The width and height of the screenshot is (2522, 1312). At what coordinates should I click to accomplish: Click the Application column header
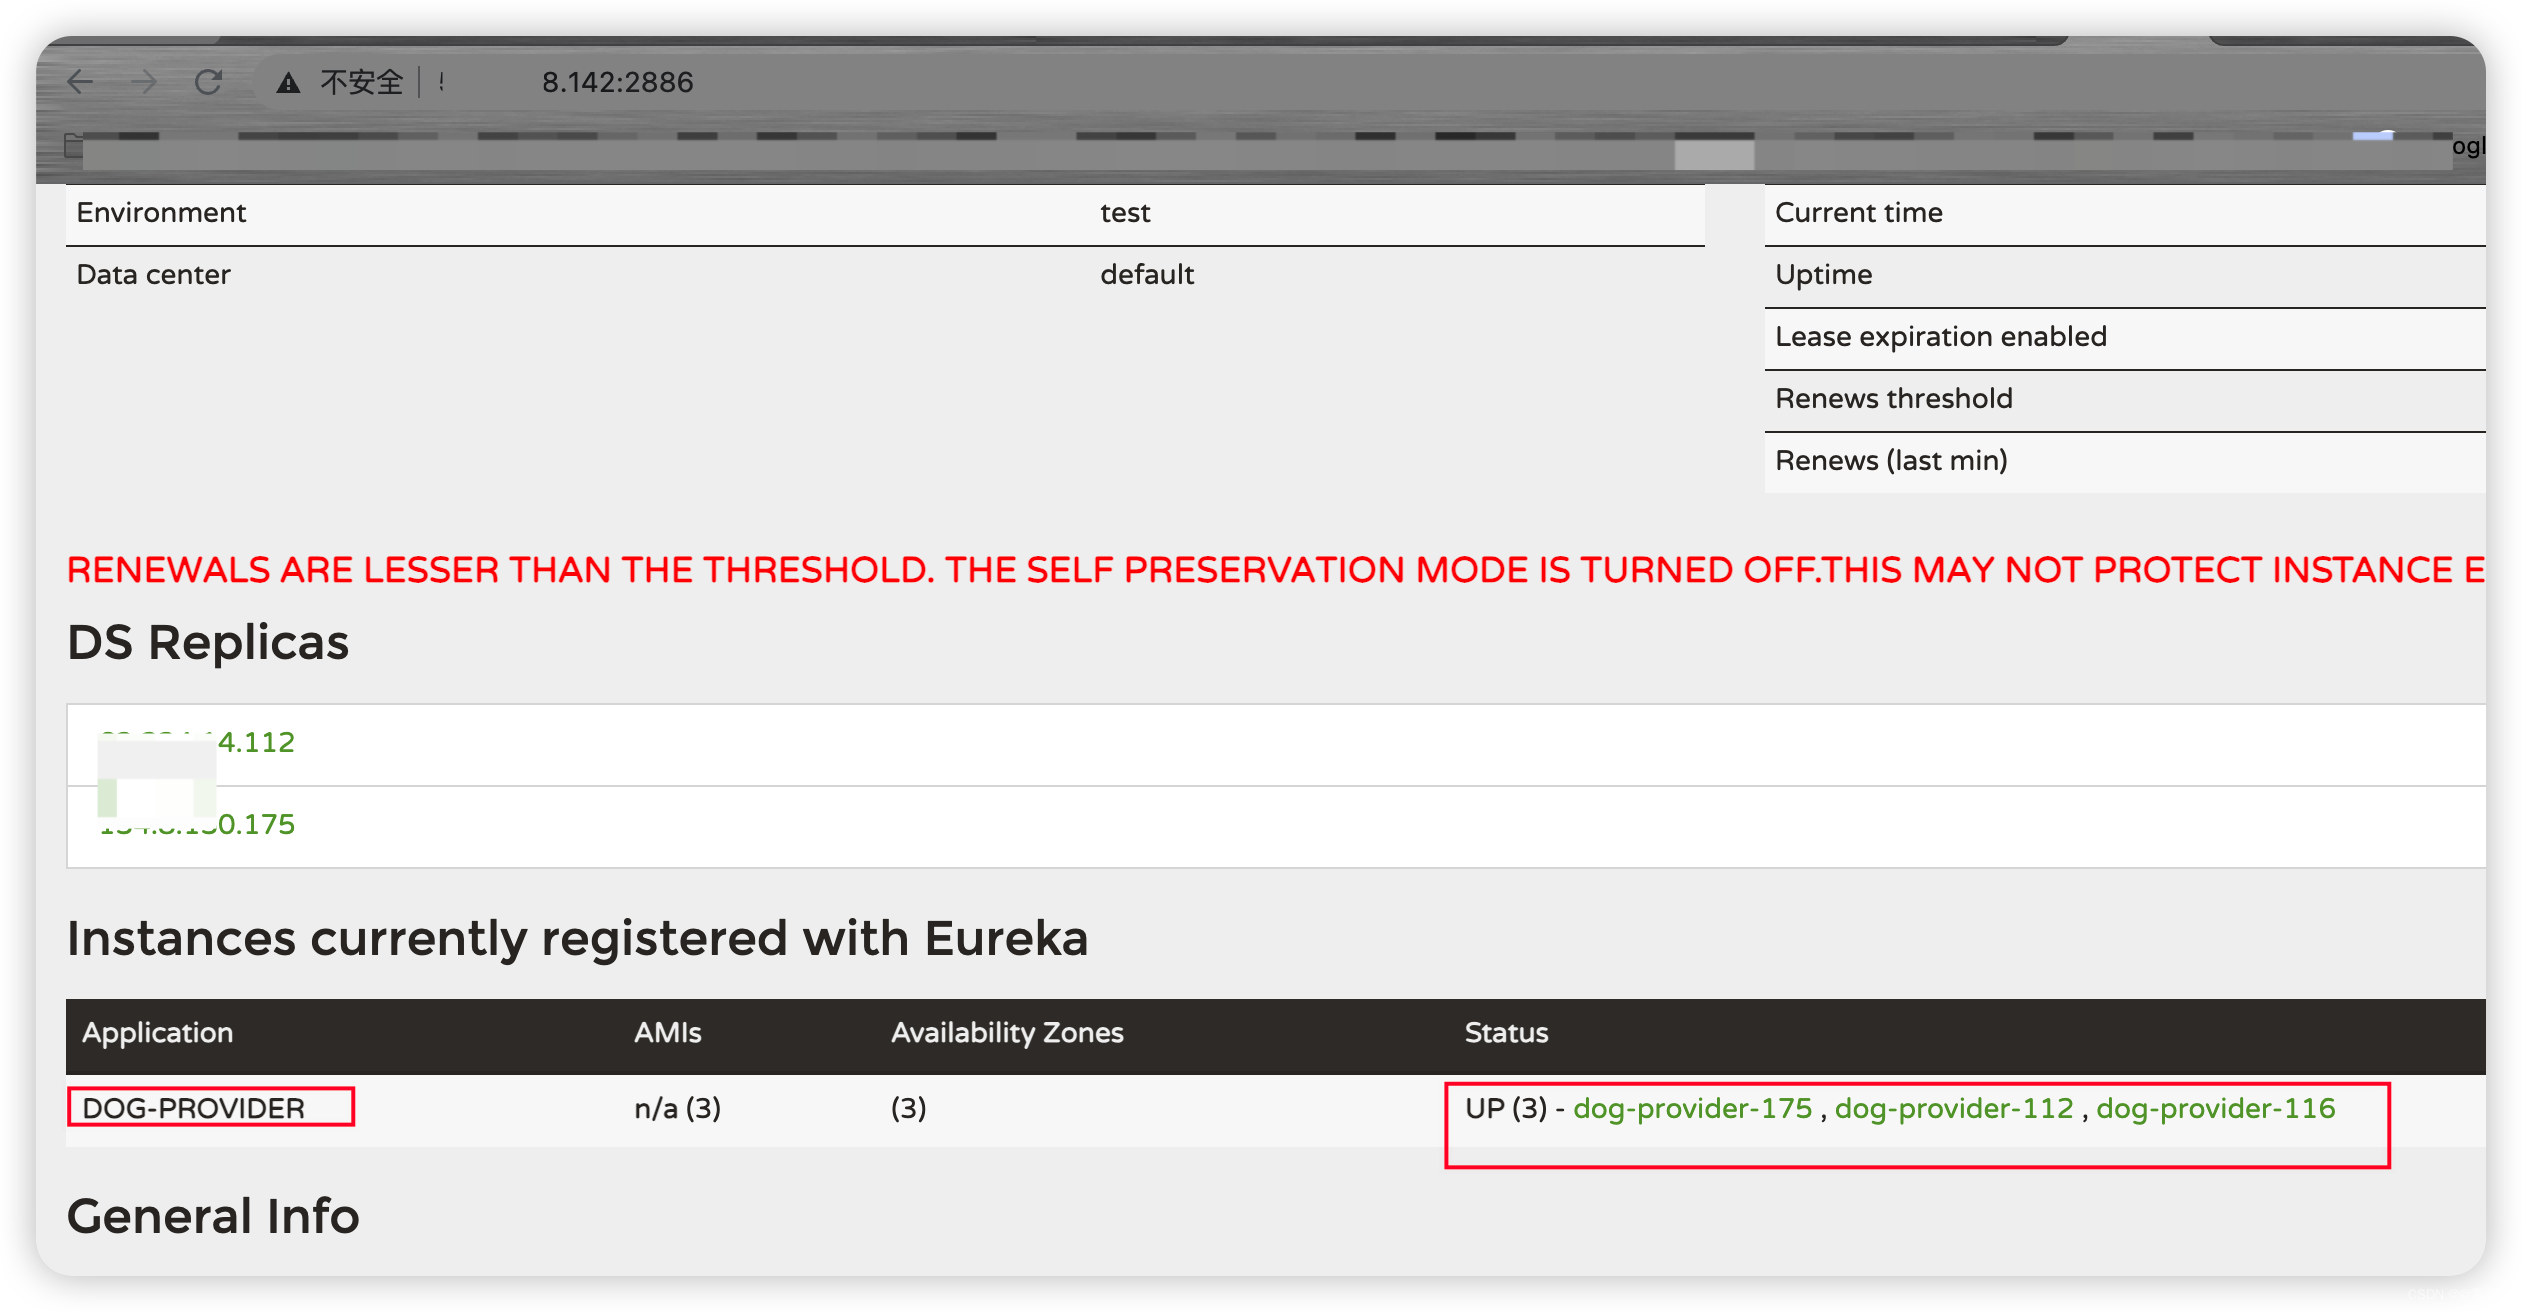[157, 1033]
